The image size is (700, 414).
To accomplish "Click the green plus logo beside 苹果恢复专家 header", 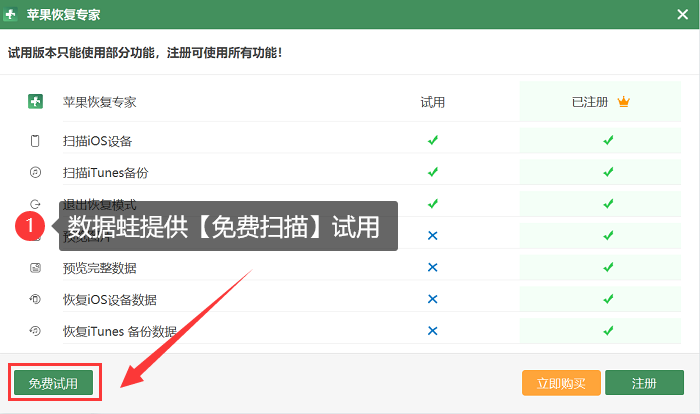I will point(35,102).
